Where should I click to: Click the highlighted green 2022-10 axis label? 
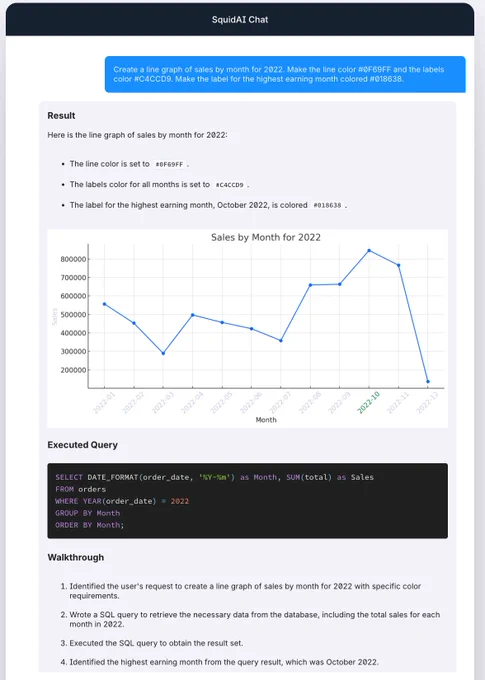[x=368, y=402]
